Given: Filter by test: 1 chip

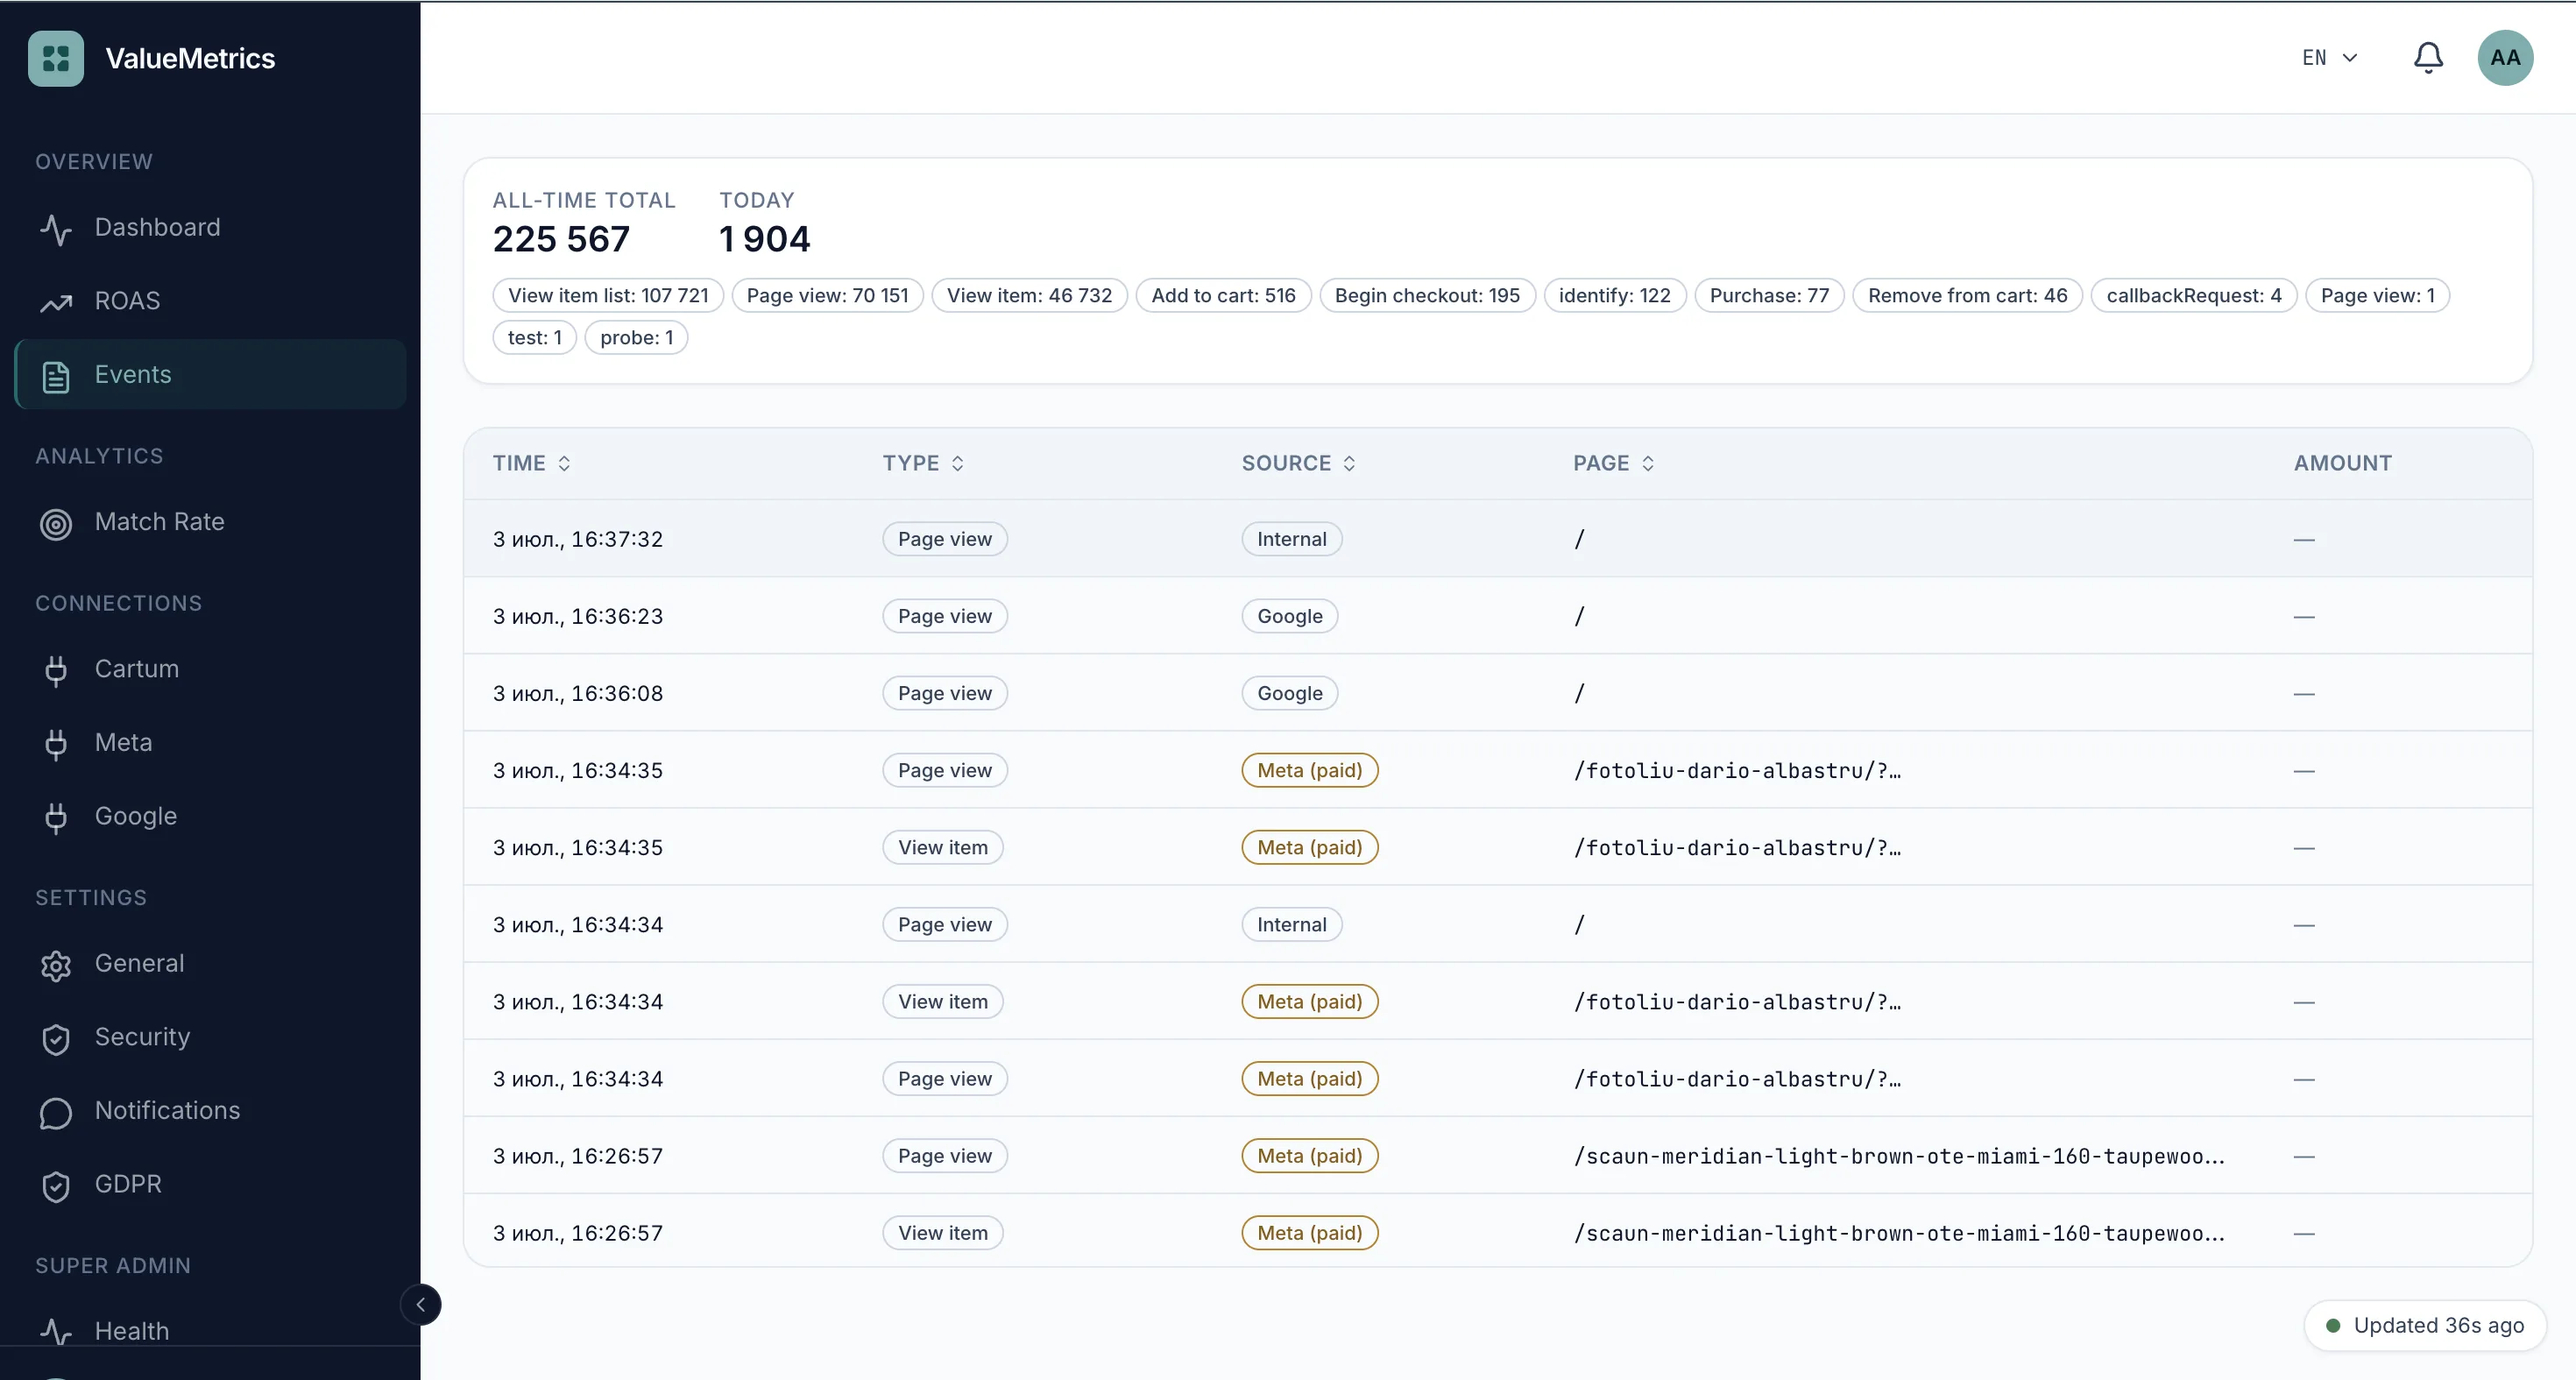Looking at the screenshot, I should pos(535,338).
